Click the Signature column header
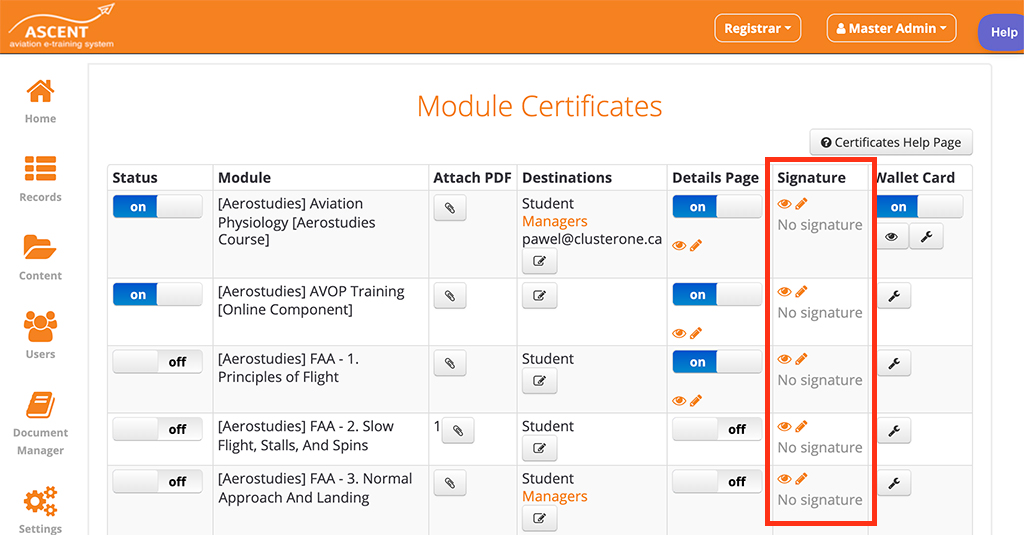Screen dimensions: 1024x535 pos(811,178)
